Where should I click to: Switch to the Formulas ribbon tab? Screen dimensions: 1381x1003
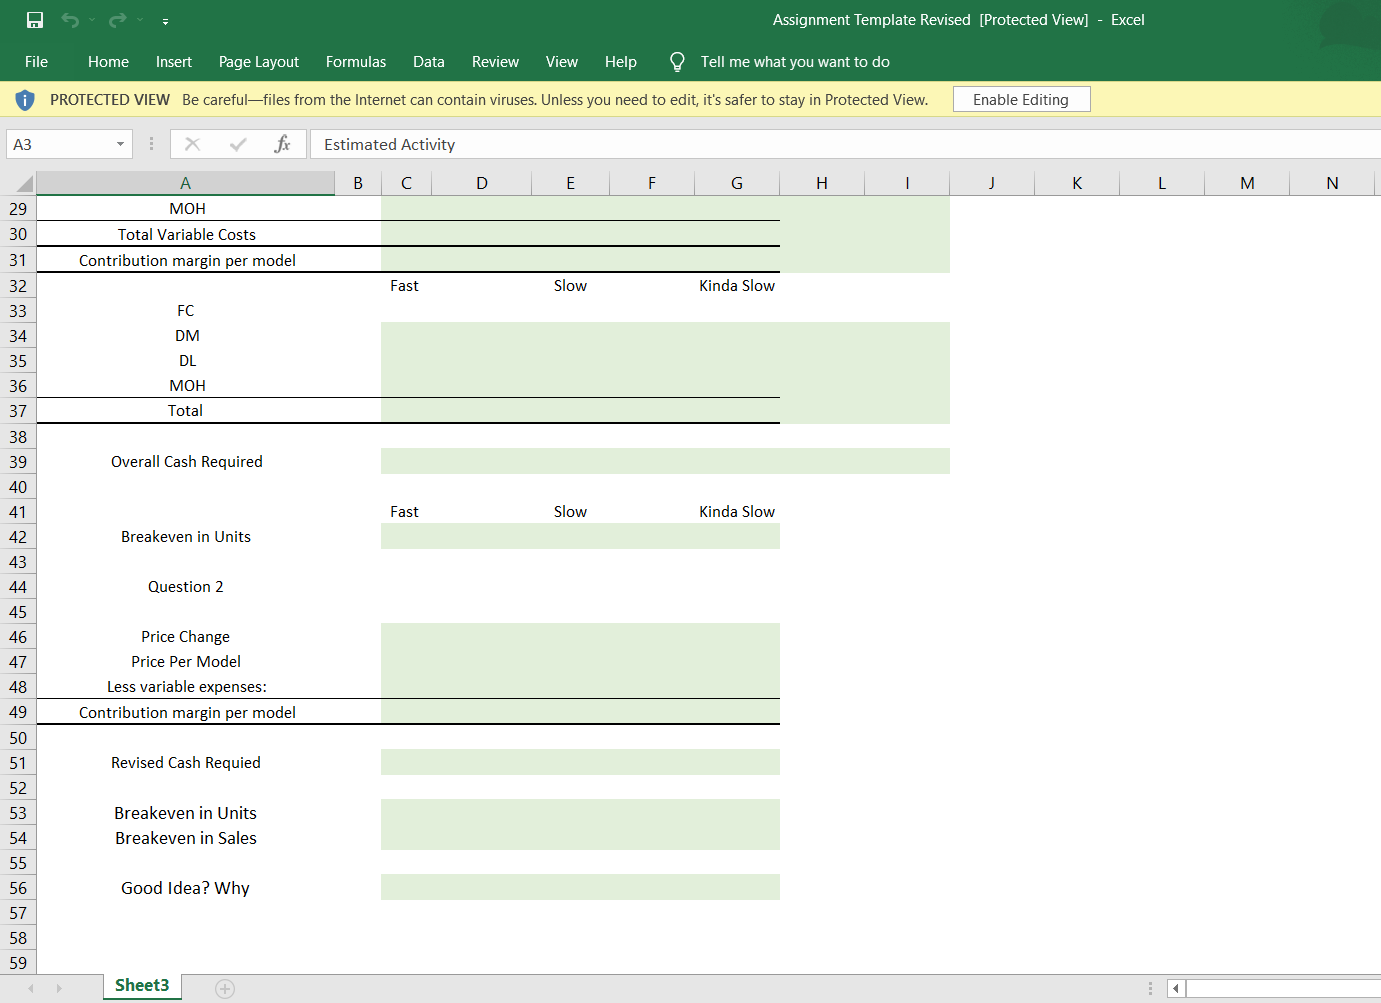pos(356,61)
